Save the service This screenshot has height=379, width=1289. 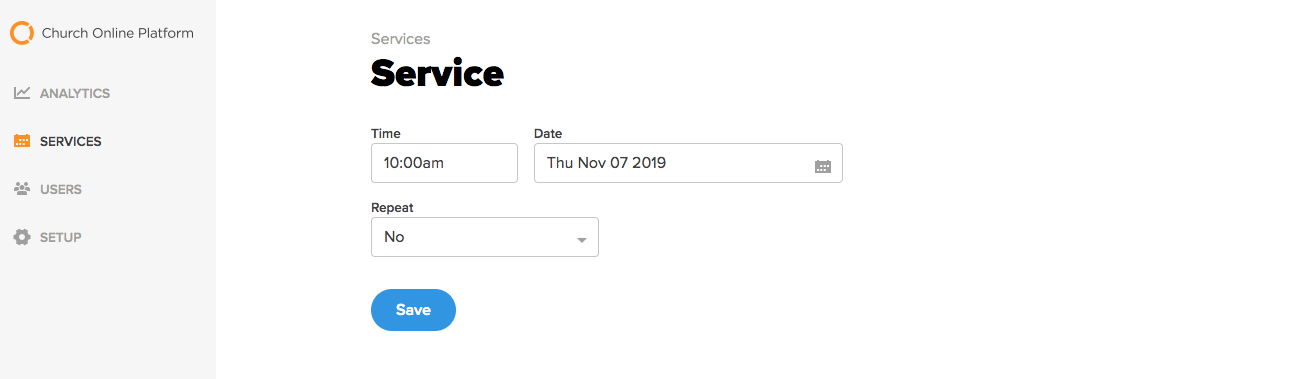tap(413, 310)
